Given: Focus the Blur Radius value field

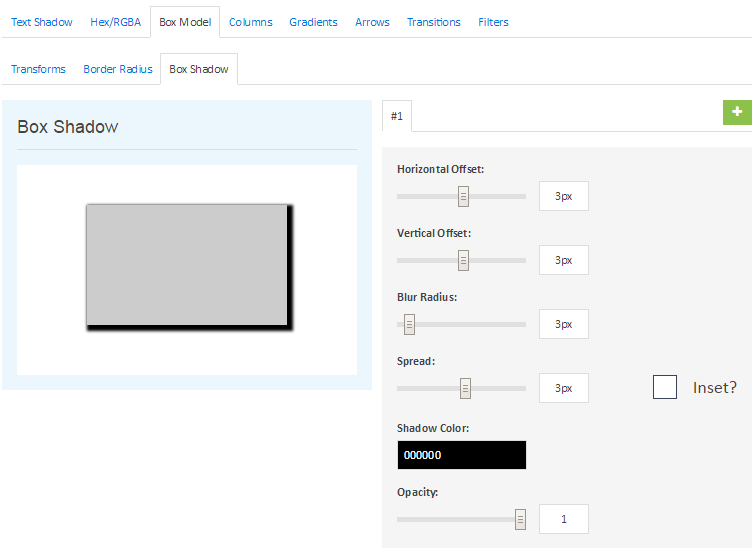Looking at the screenshot, I should coord(564,324).
